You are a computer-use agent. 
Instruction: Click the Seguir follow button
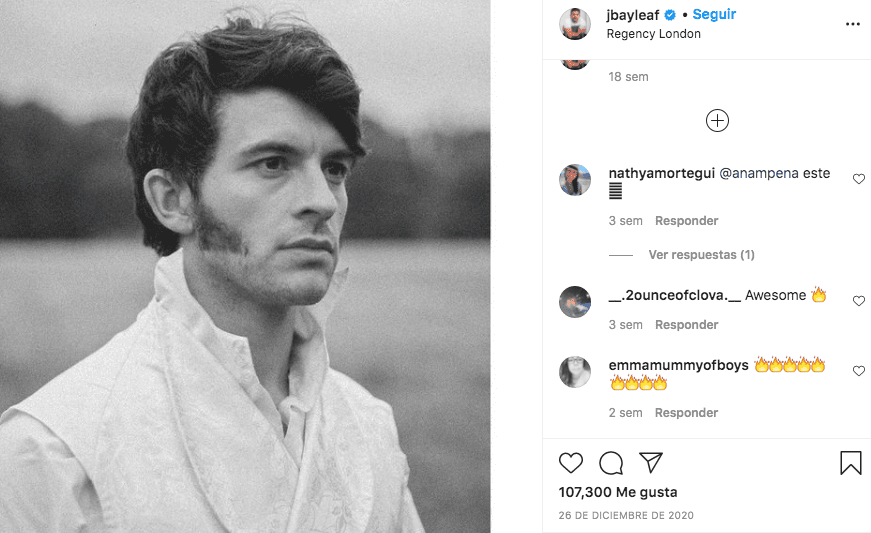click(714, 15)
